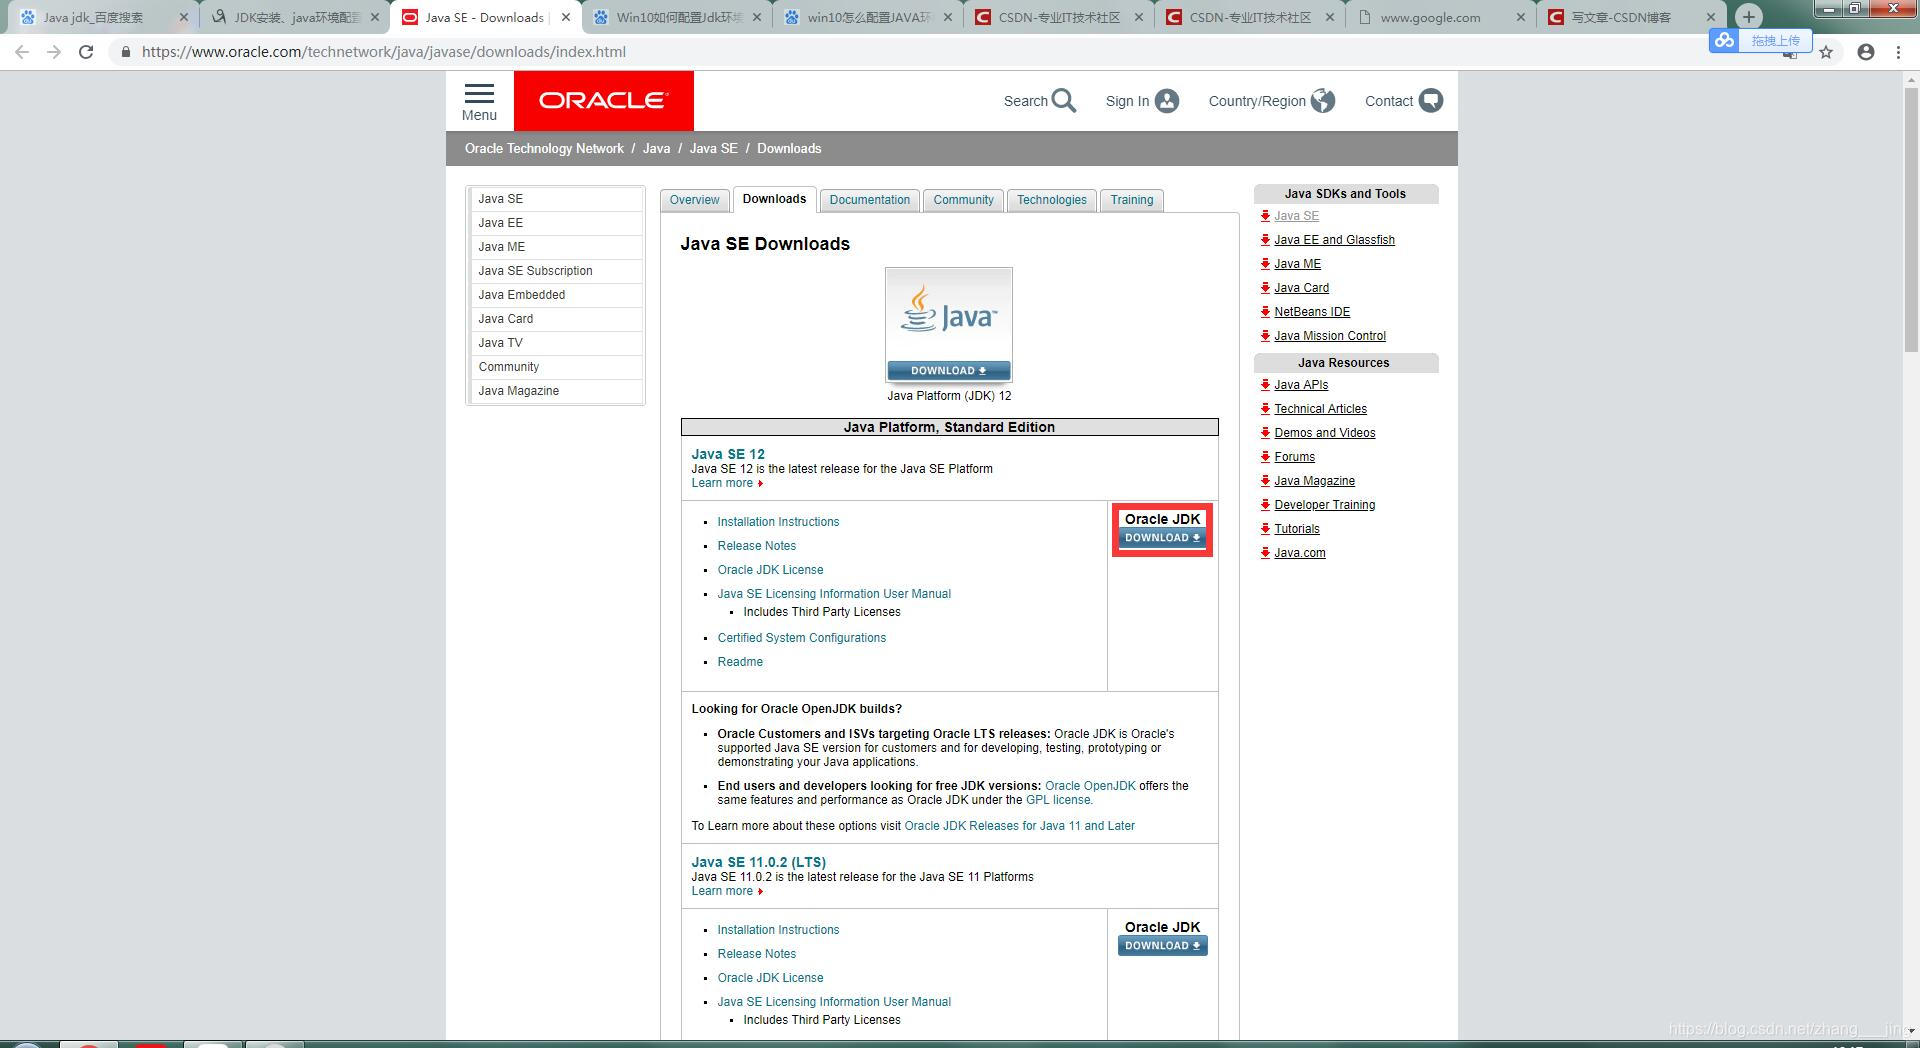
Task: Open Technical Articles resource link
Action: (x=1320, y=409)
